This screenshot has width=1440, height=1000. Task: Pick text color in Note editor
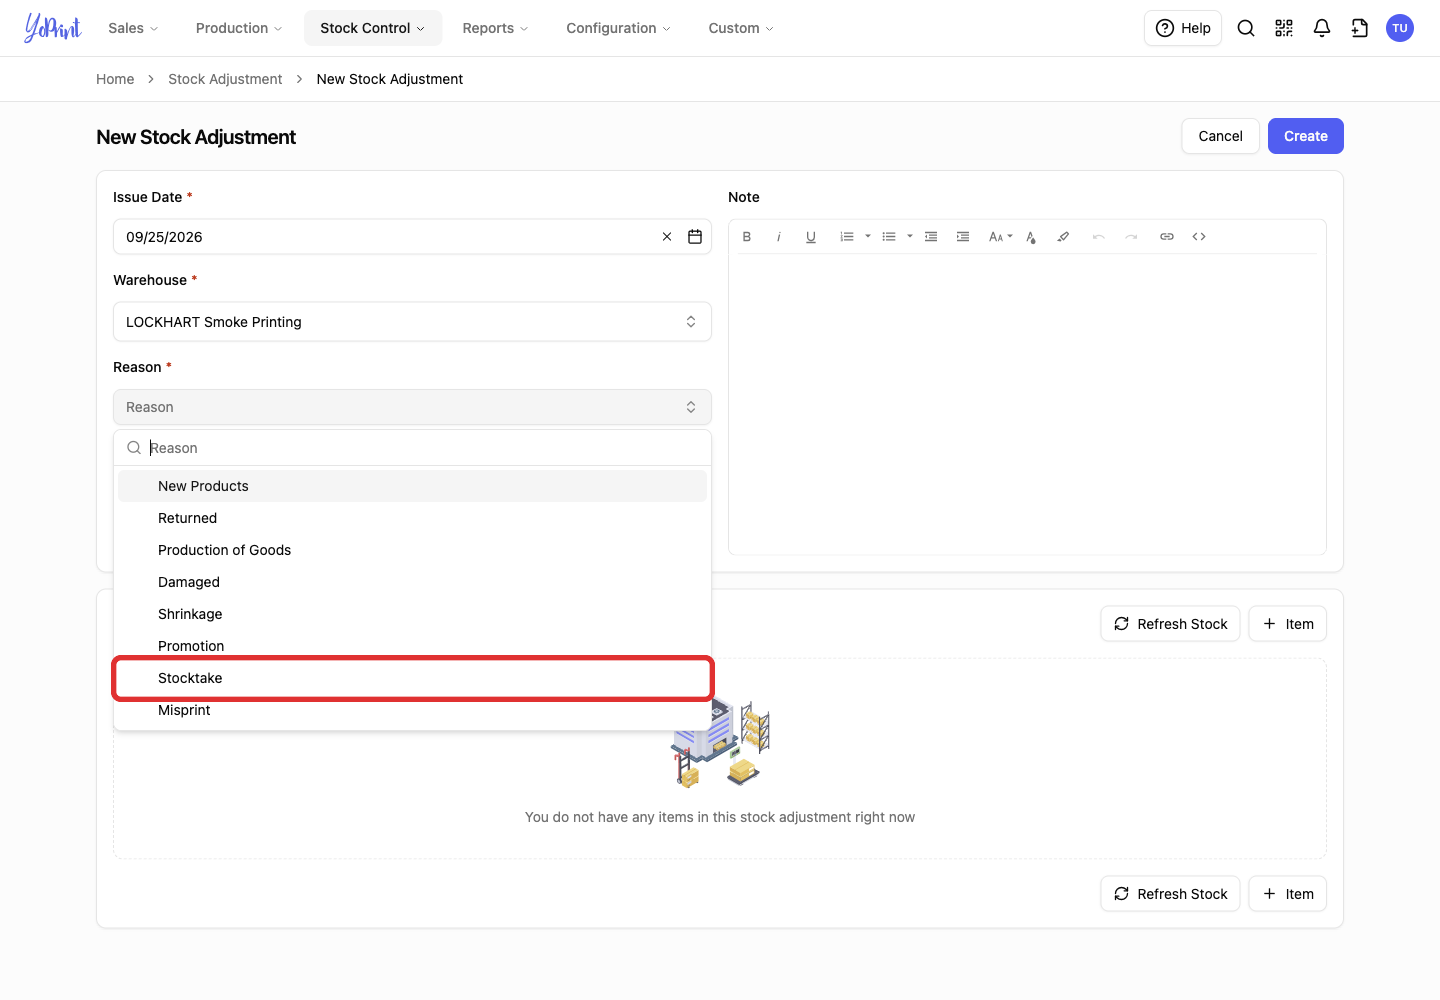coord(1031,237)
